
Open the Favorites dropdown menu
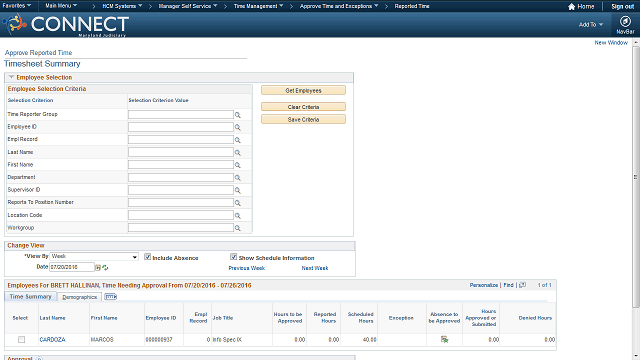coord(17,6)
